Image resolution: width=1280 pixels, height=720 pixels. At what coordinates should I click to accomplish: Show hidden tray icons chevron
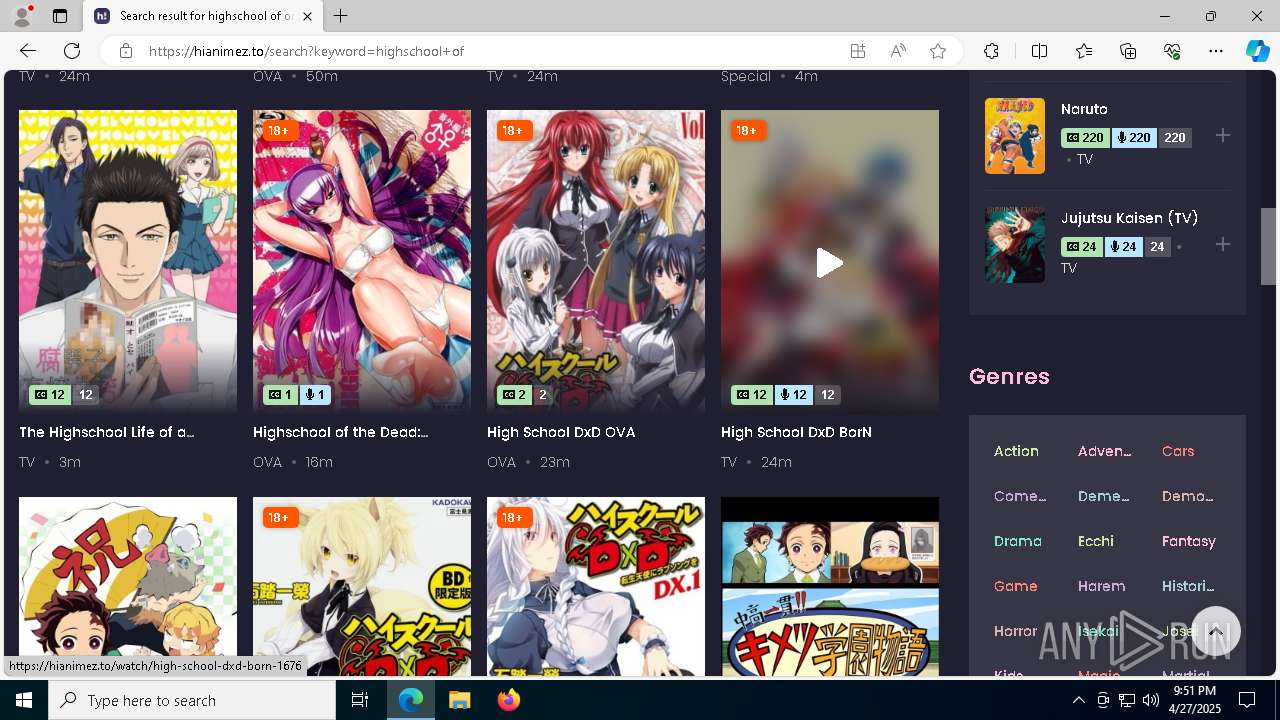point(1078,700)
